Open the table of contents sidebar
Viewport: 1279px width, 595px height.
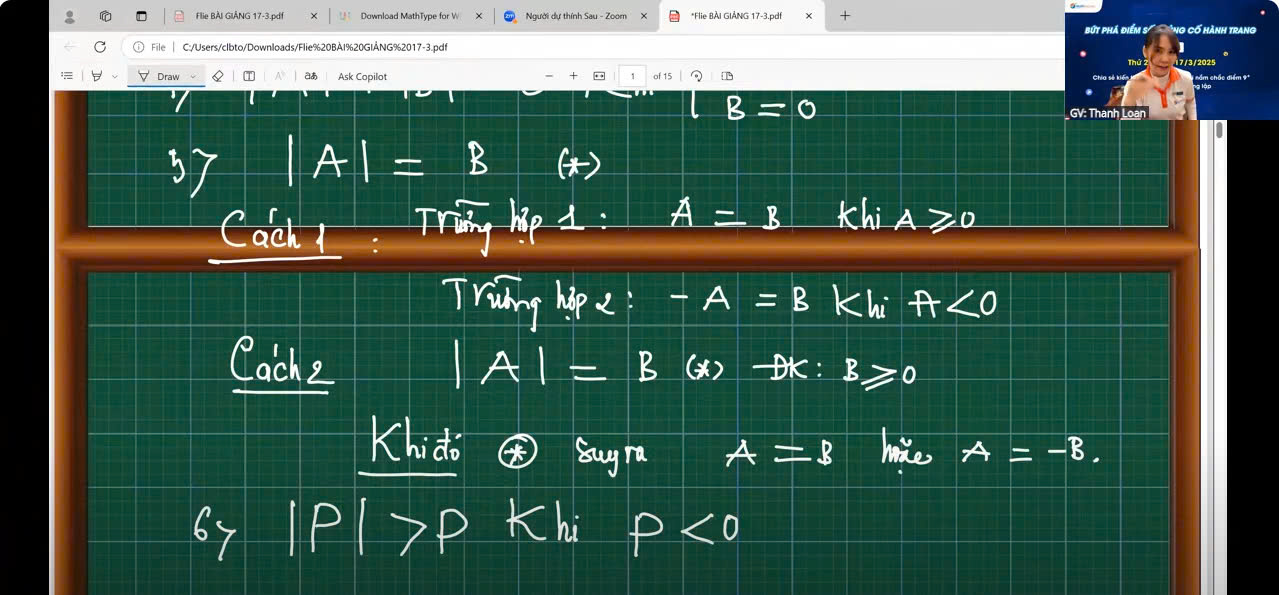pyautogui.click(x=67, y=76)
